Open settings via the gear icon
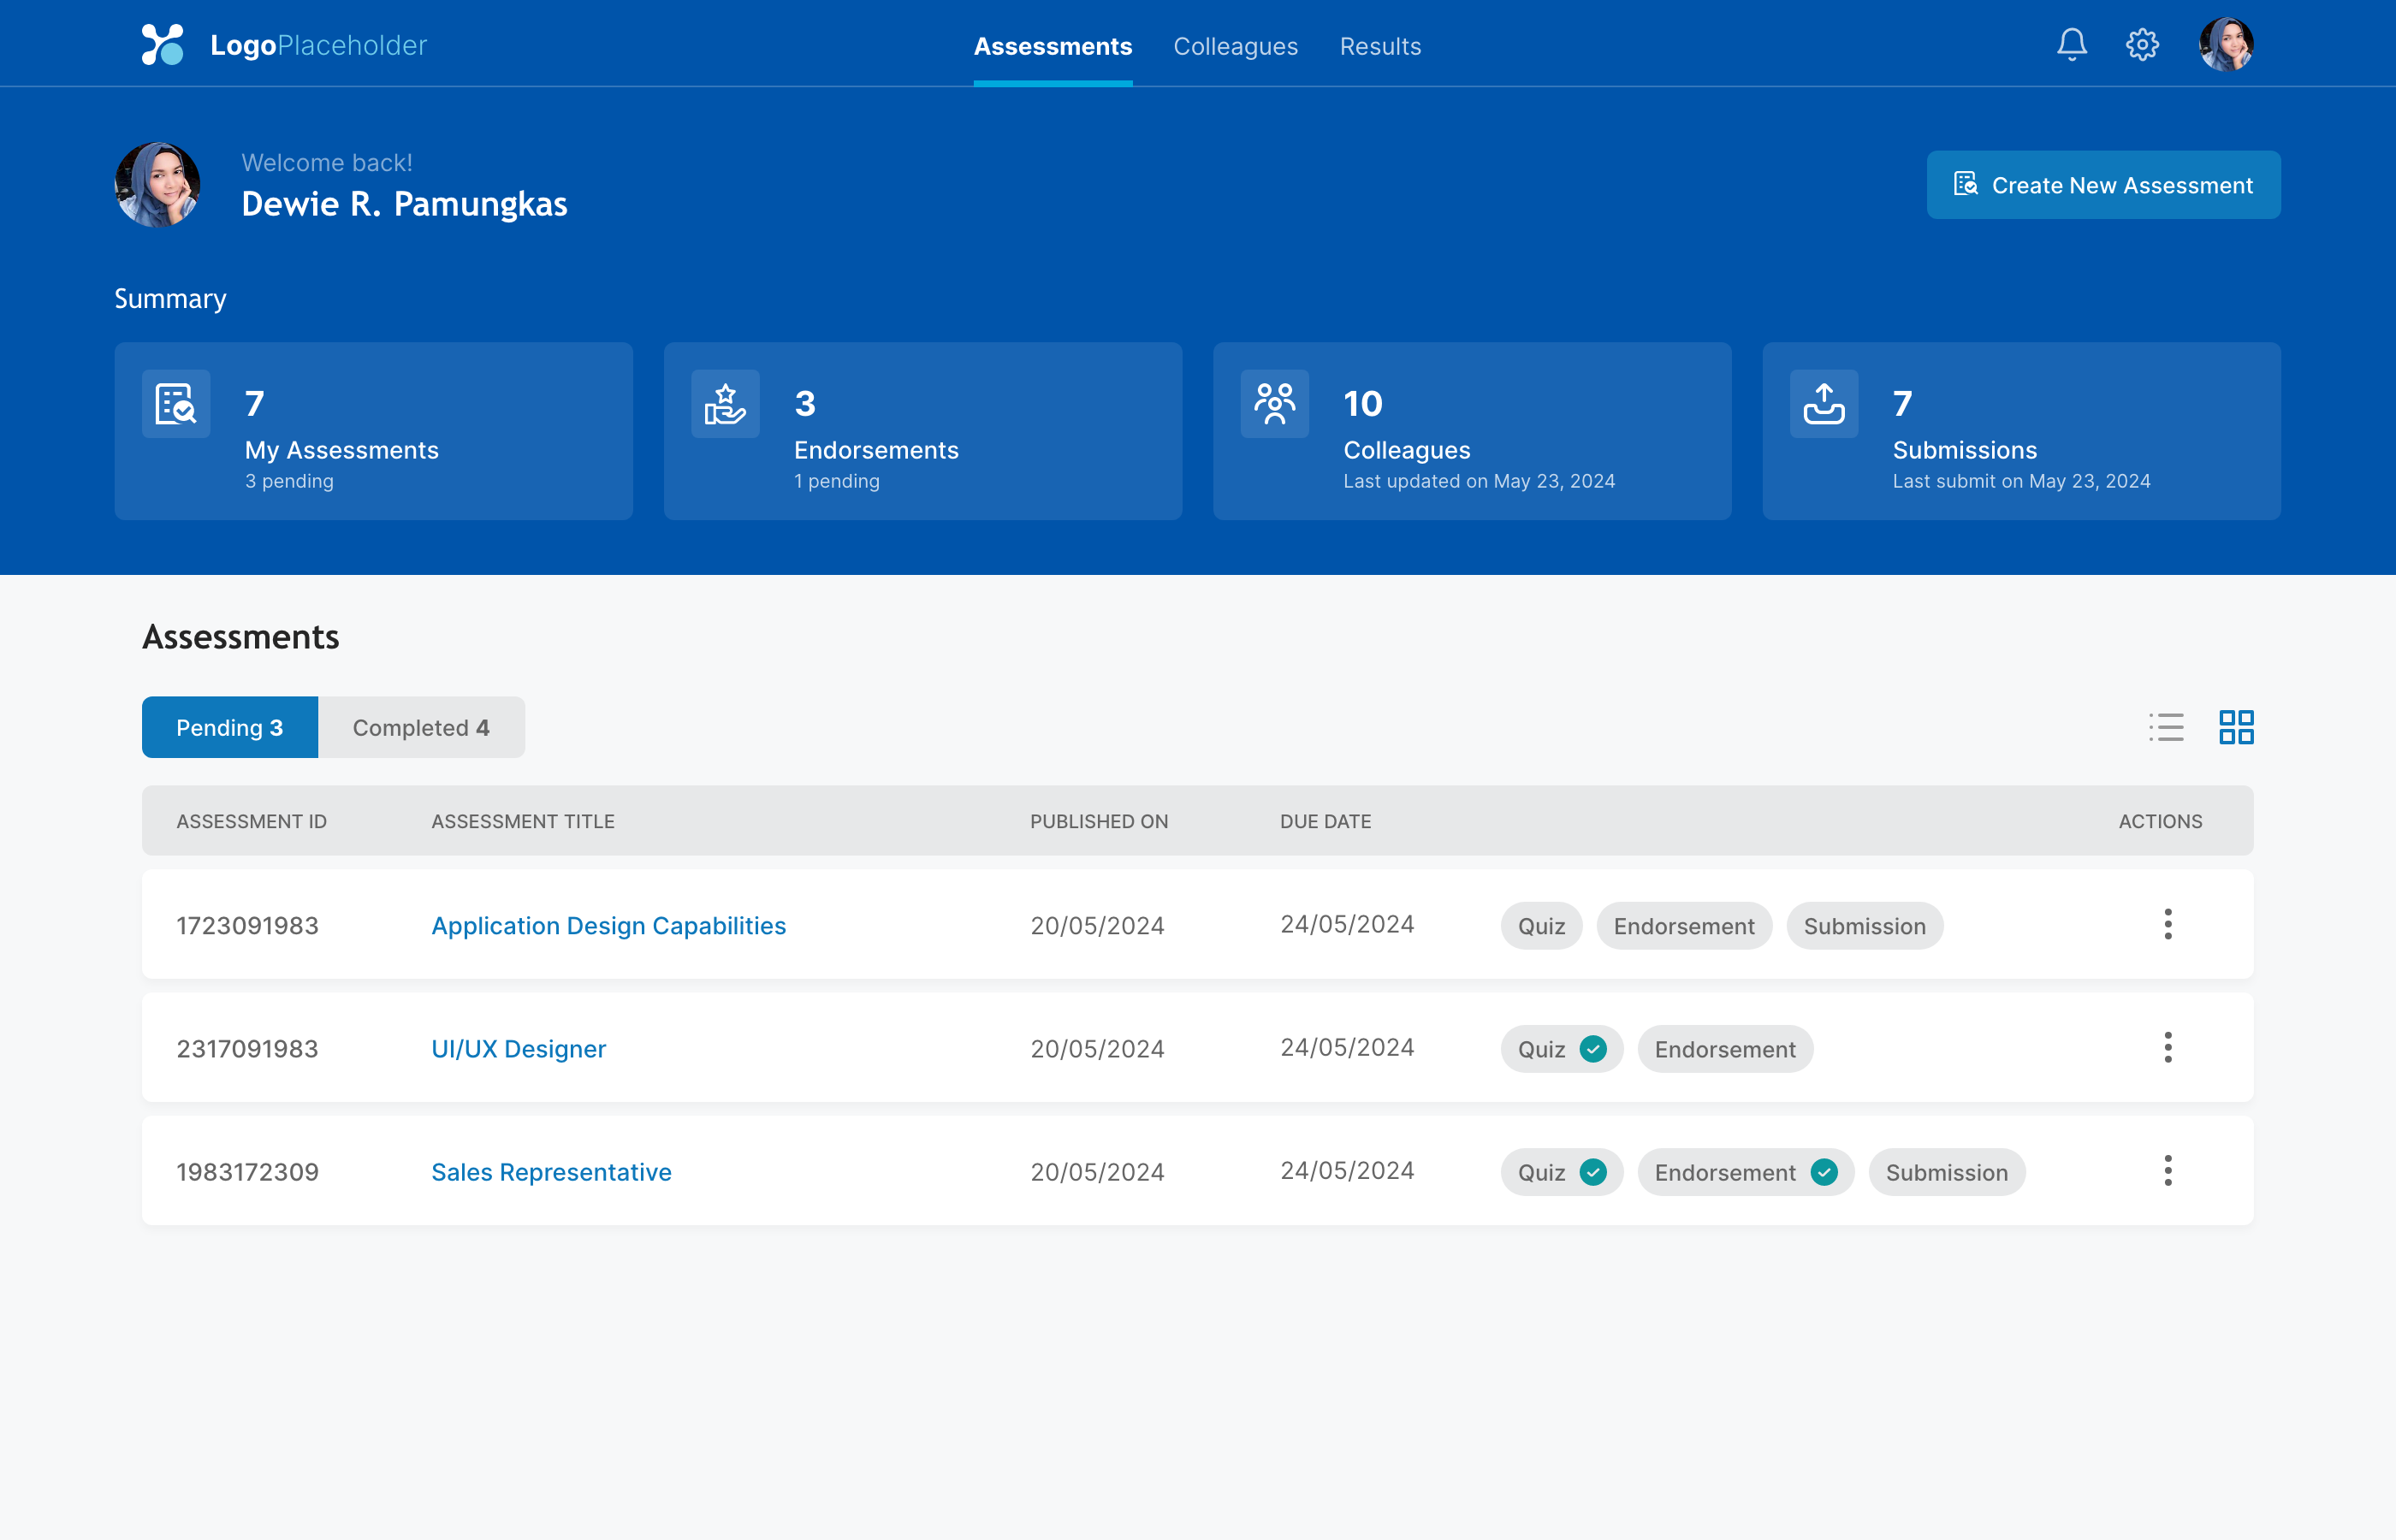The height and width of the screenshot is (1540, 2396). click(2142, 45)
